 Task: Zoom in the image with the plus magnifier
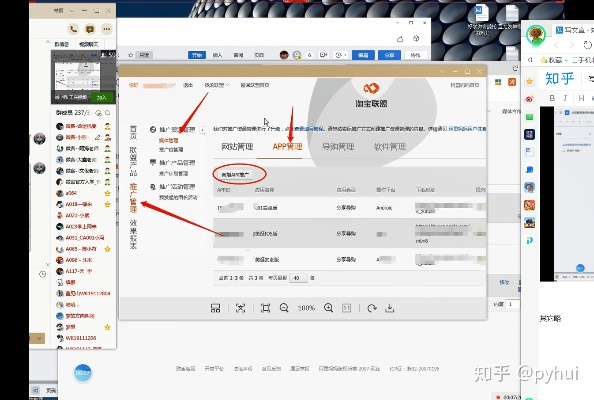(328, 308)
